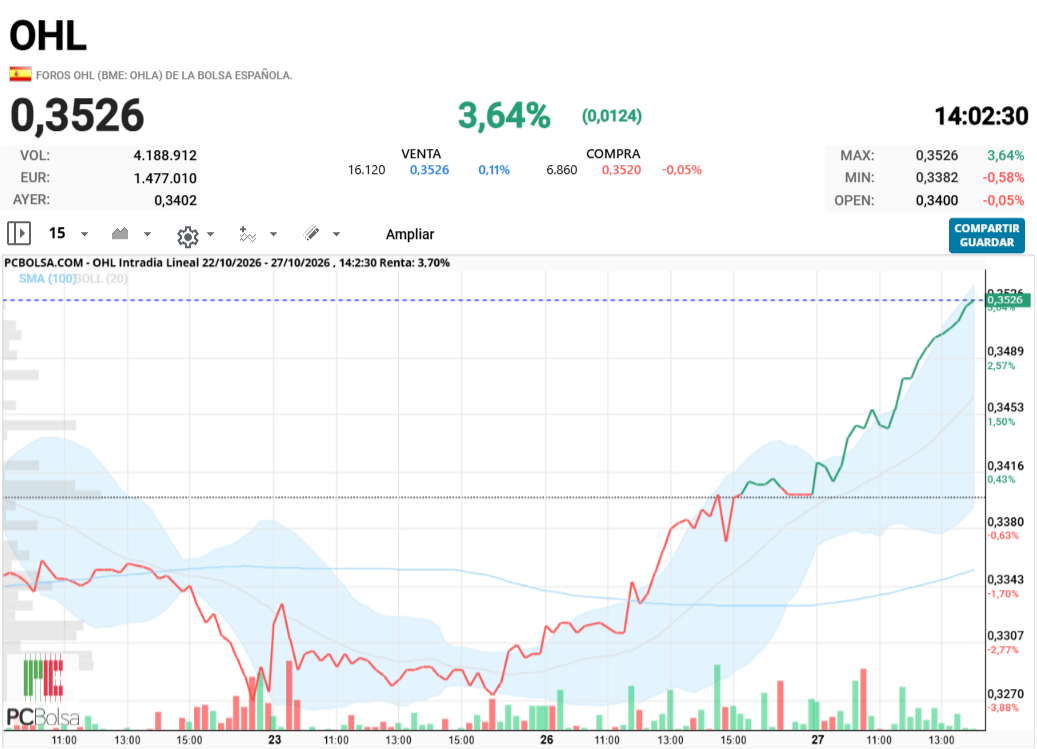Click the volume value 4.188.912
This screenshot has height=749, width=1037.
pos(165,155)
